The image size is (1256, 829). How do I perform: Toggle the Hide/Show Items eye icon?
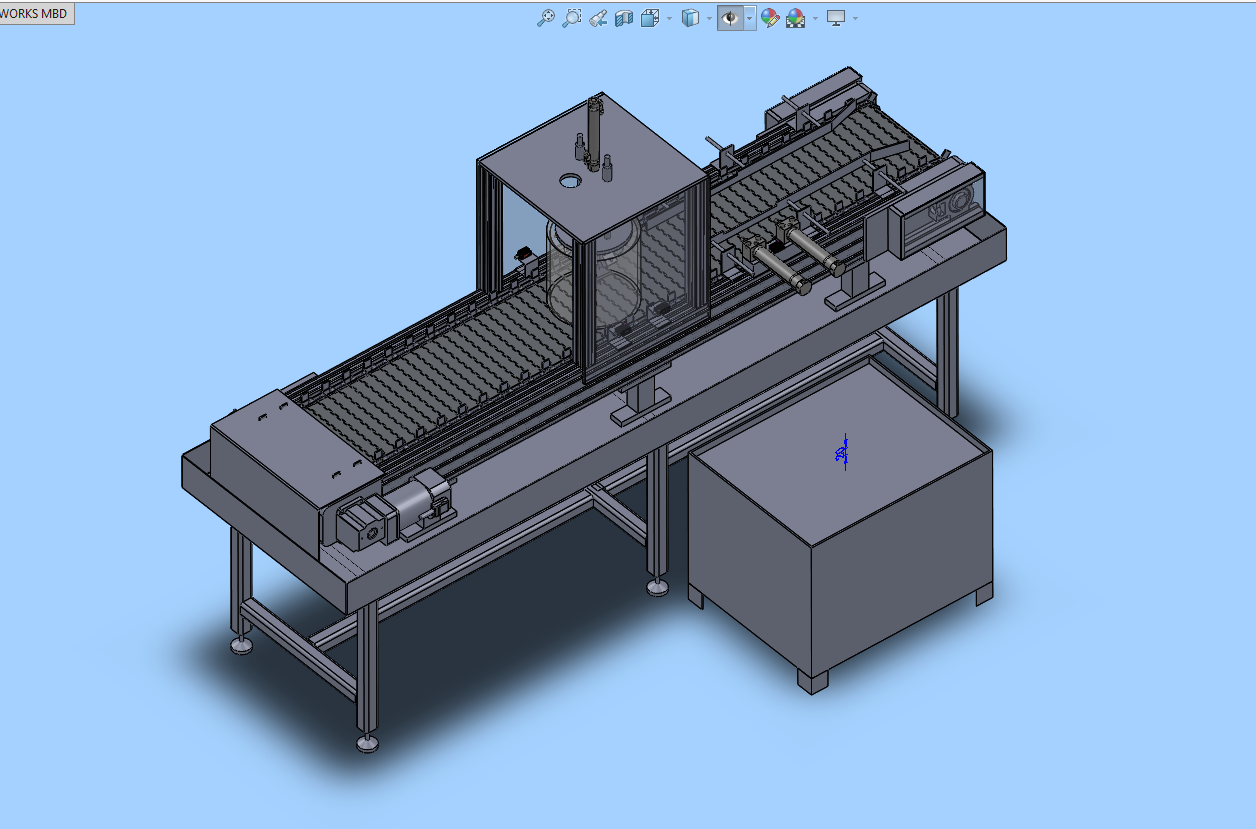click(730, 18)
